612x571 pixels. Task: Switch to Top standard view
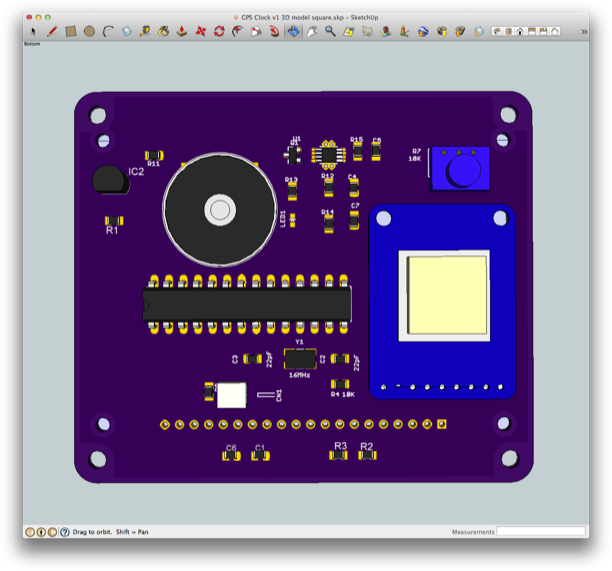(509, 32)
